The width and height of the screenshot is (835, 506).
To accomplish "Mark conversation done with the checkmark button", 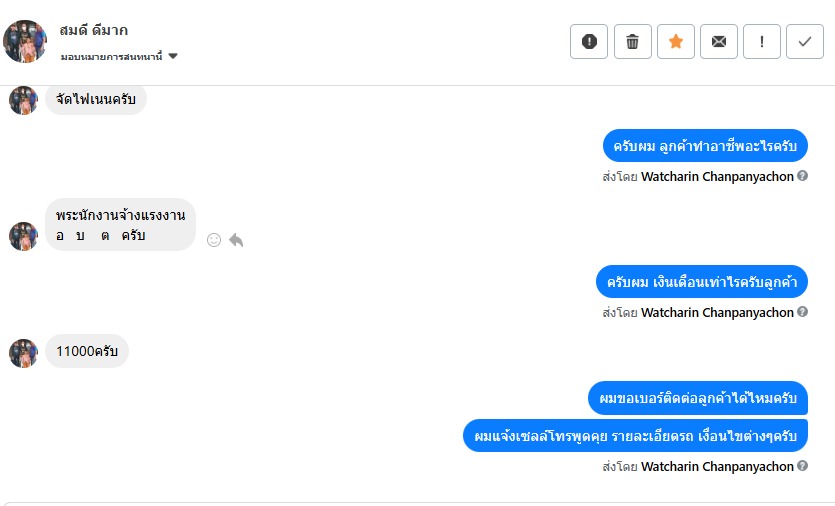I will tap(805, 41).
